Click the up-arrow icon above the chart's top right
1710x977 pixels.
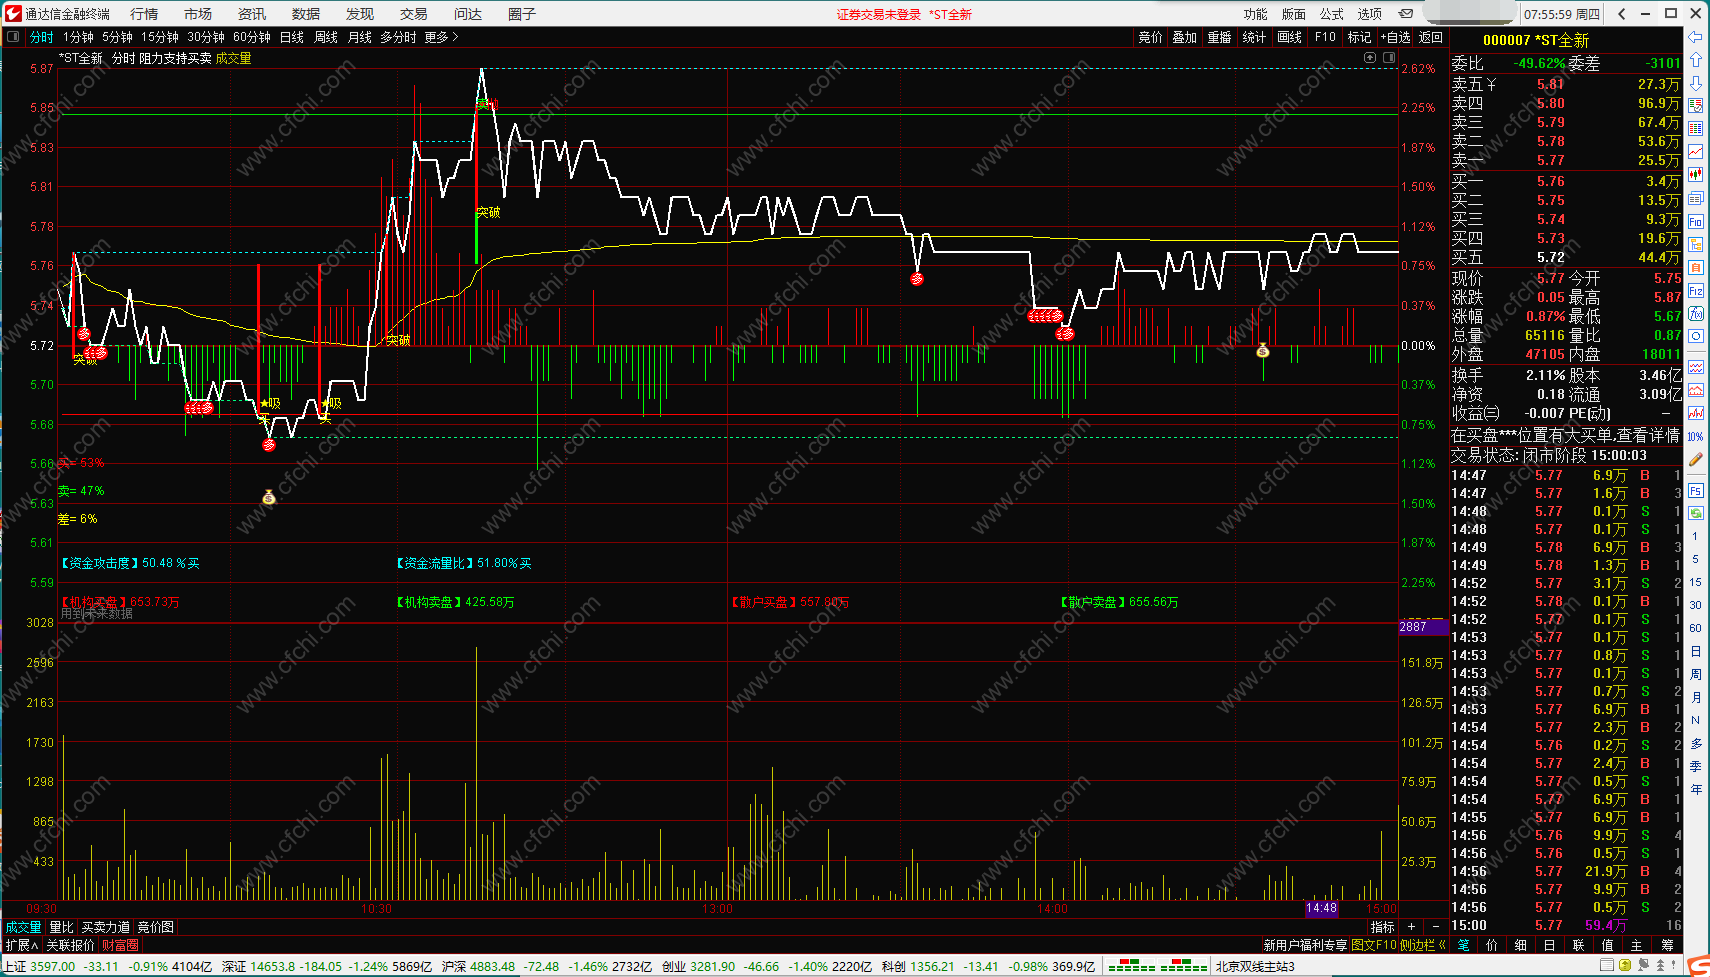pyautogui.click(x=1370, y=58)
